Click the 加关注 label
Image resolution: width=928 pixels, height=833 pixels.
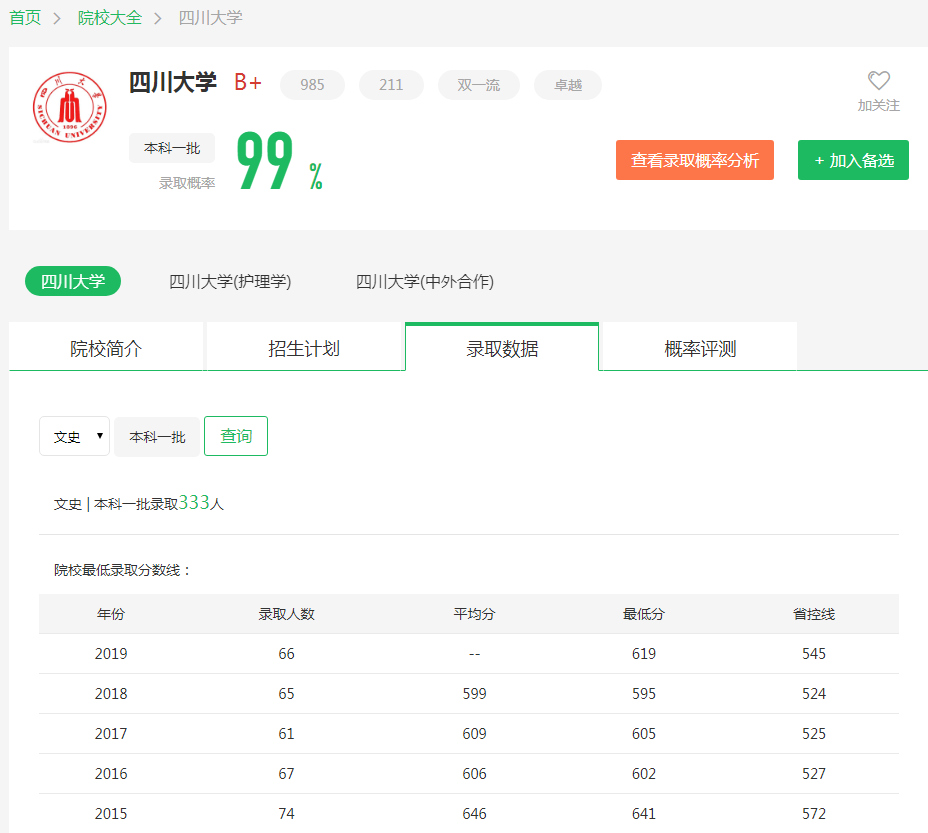(879, 105)
